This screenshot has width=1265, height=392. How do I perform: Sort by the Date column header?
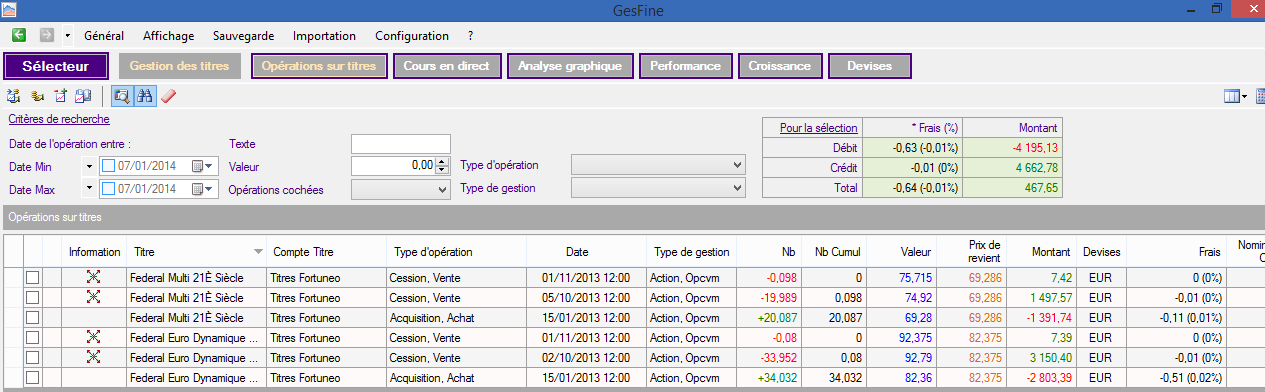577,252
